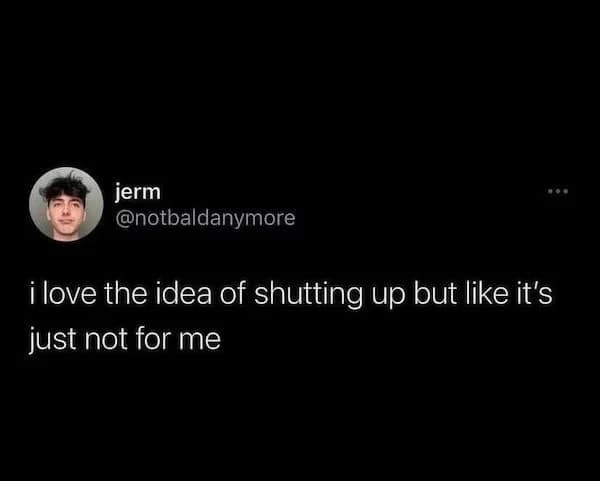Open the profile via display name jerm

point(138,192)
